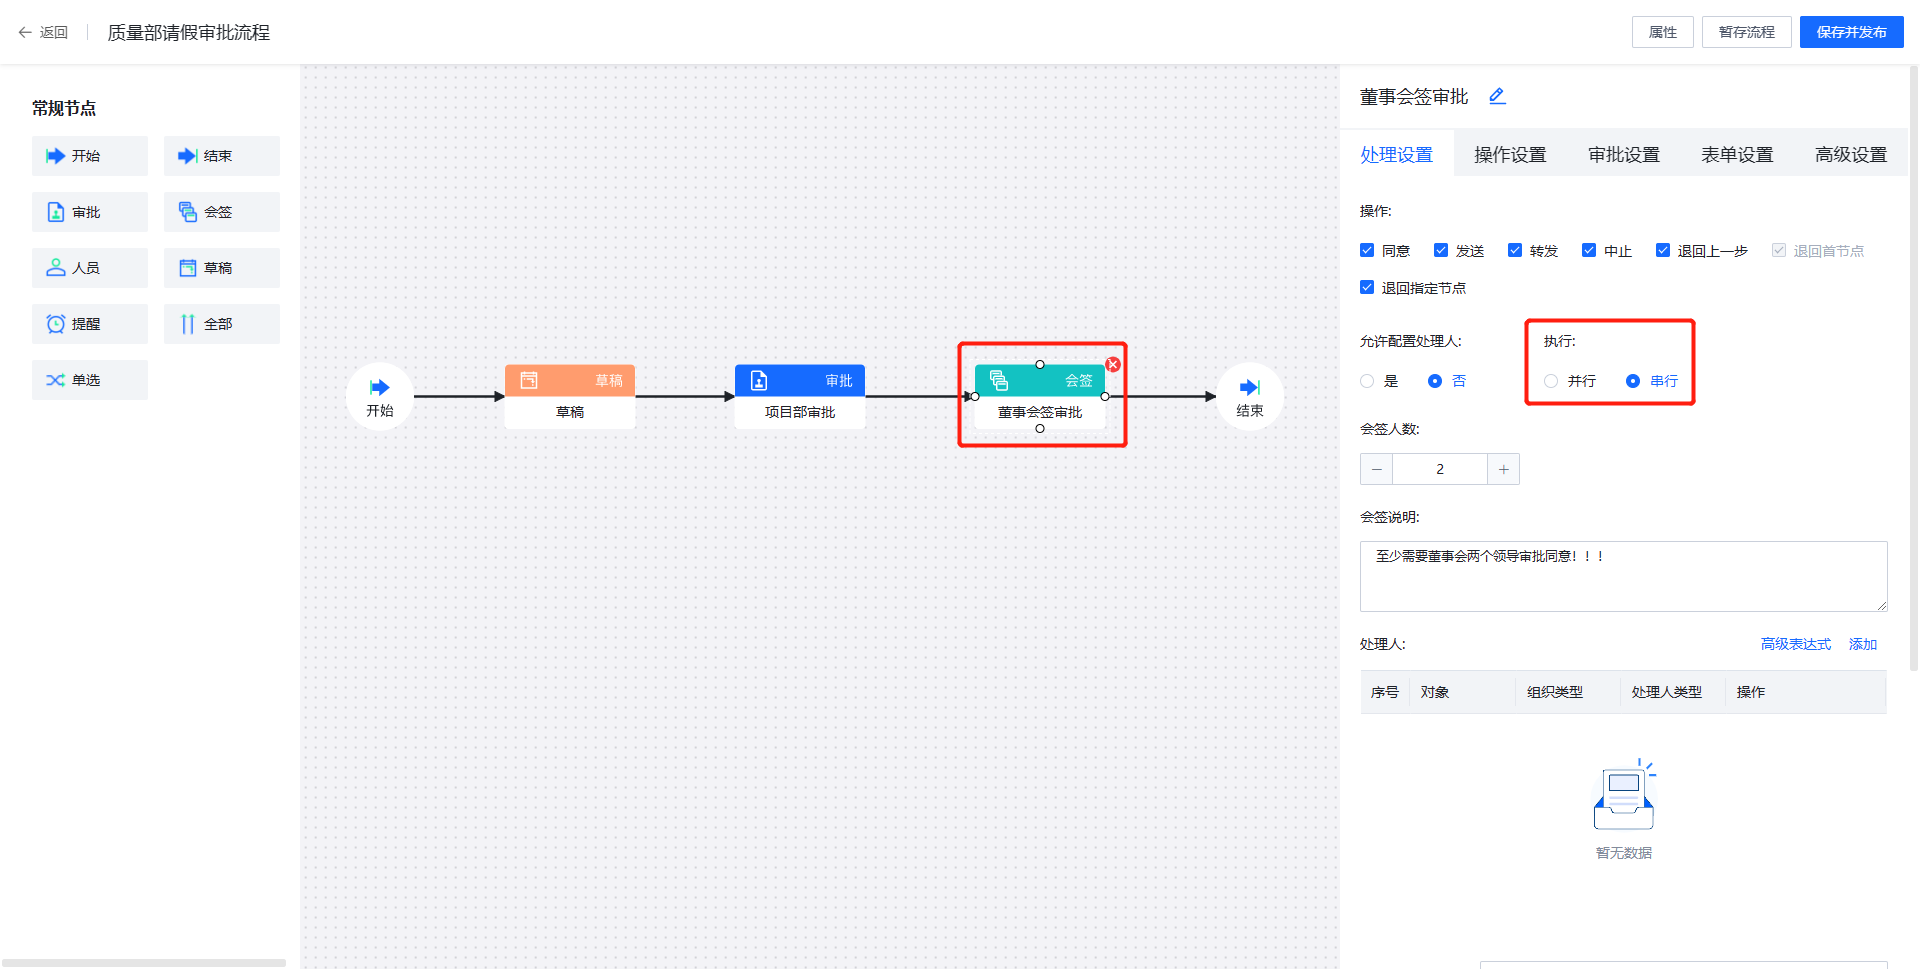Open the 属性 properties button
Image resolution: width=1920 pixels, height=969 pixels.
tap(1663, 32)
